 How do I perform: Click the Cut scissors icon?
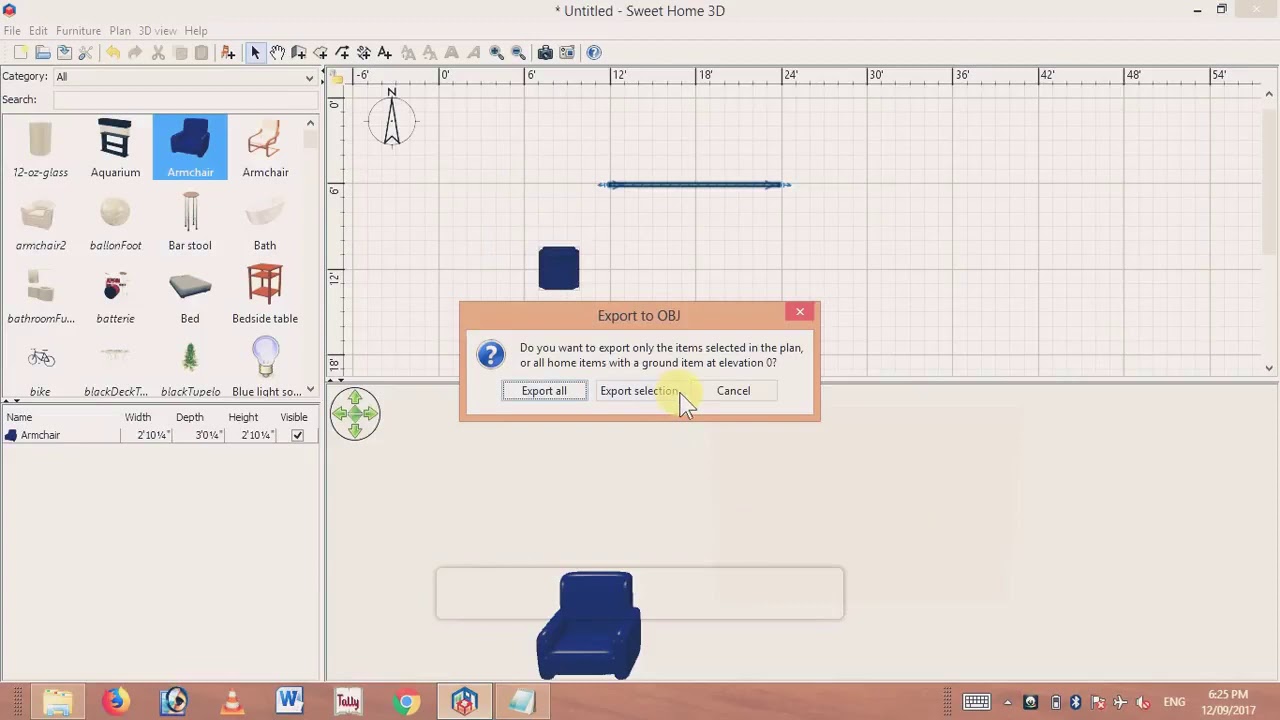[x=158, y=53]
